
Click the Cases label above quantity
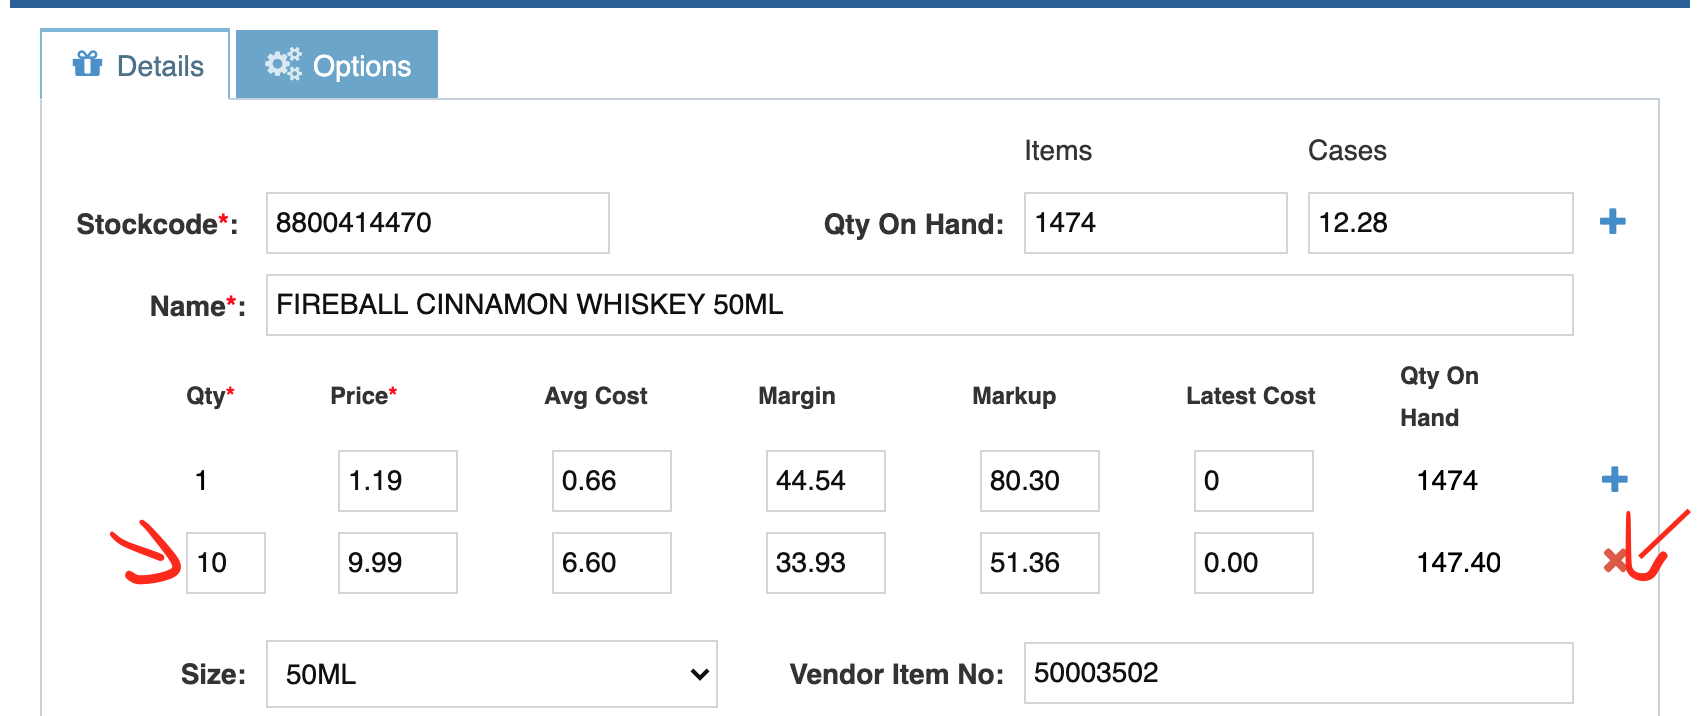tap(1347, 151)
